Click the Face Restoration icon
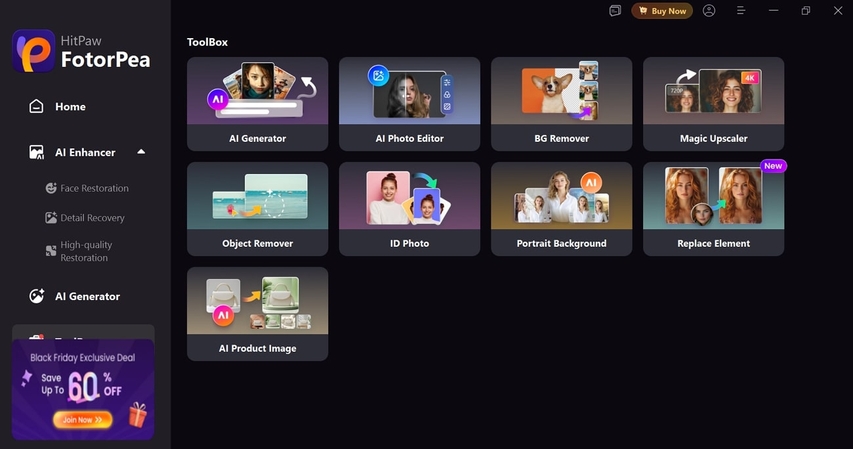The image size is (853, 449). tap(51, 188)
